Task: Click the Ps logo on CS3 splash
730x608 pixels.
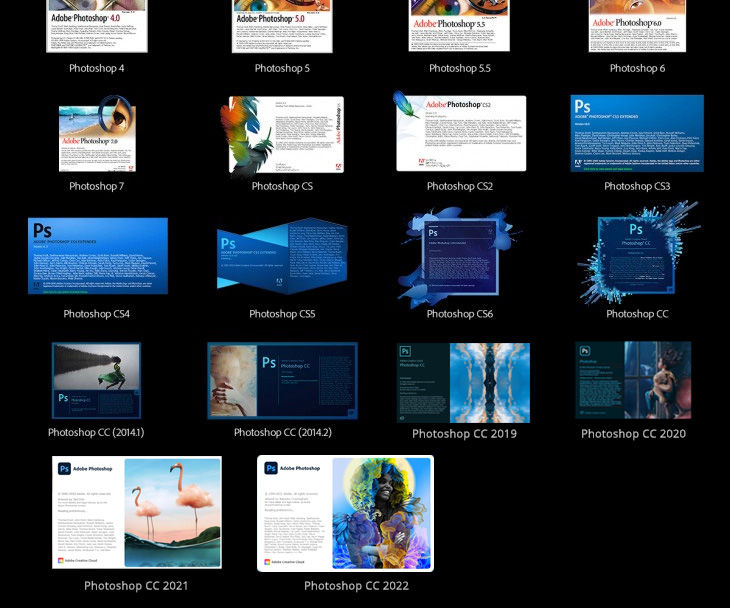Action: [x=582, y=106]
